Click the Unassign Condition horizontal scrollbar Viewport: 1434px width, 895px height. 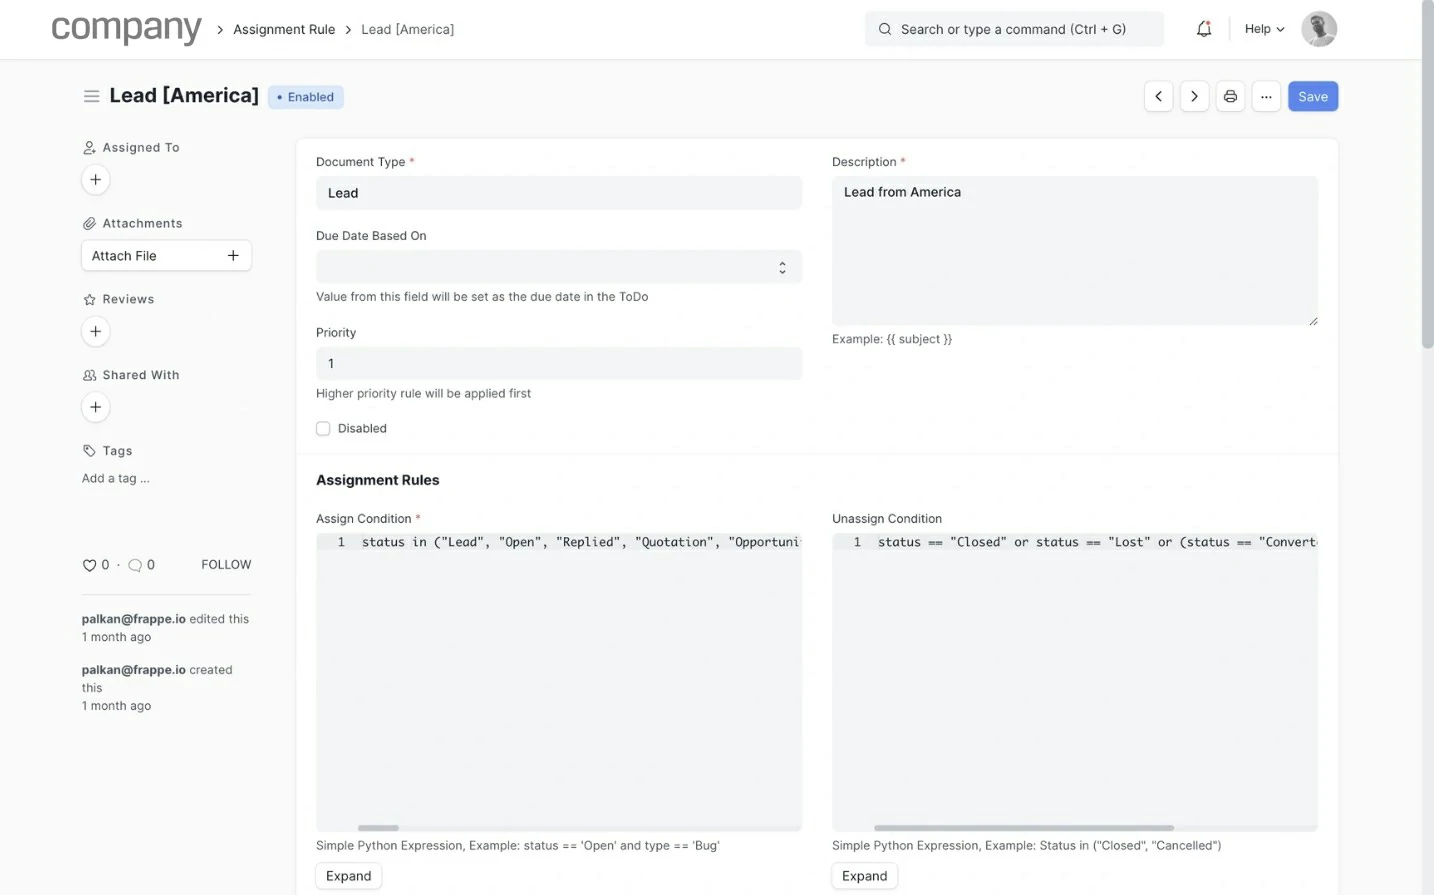1023,828
